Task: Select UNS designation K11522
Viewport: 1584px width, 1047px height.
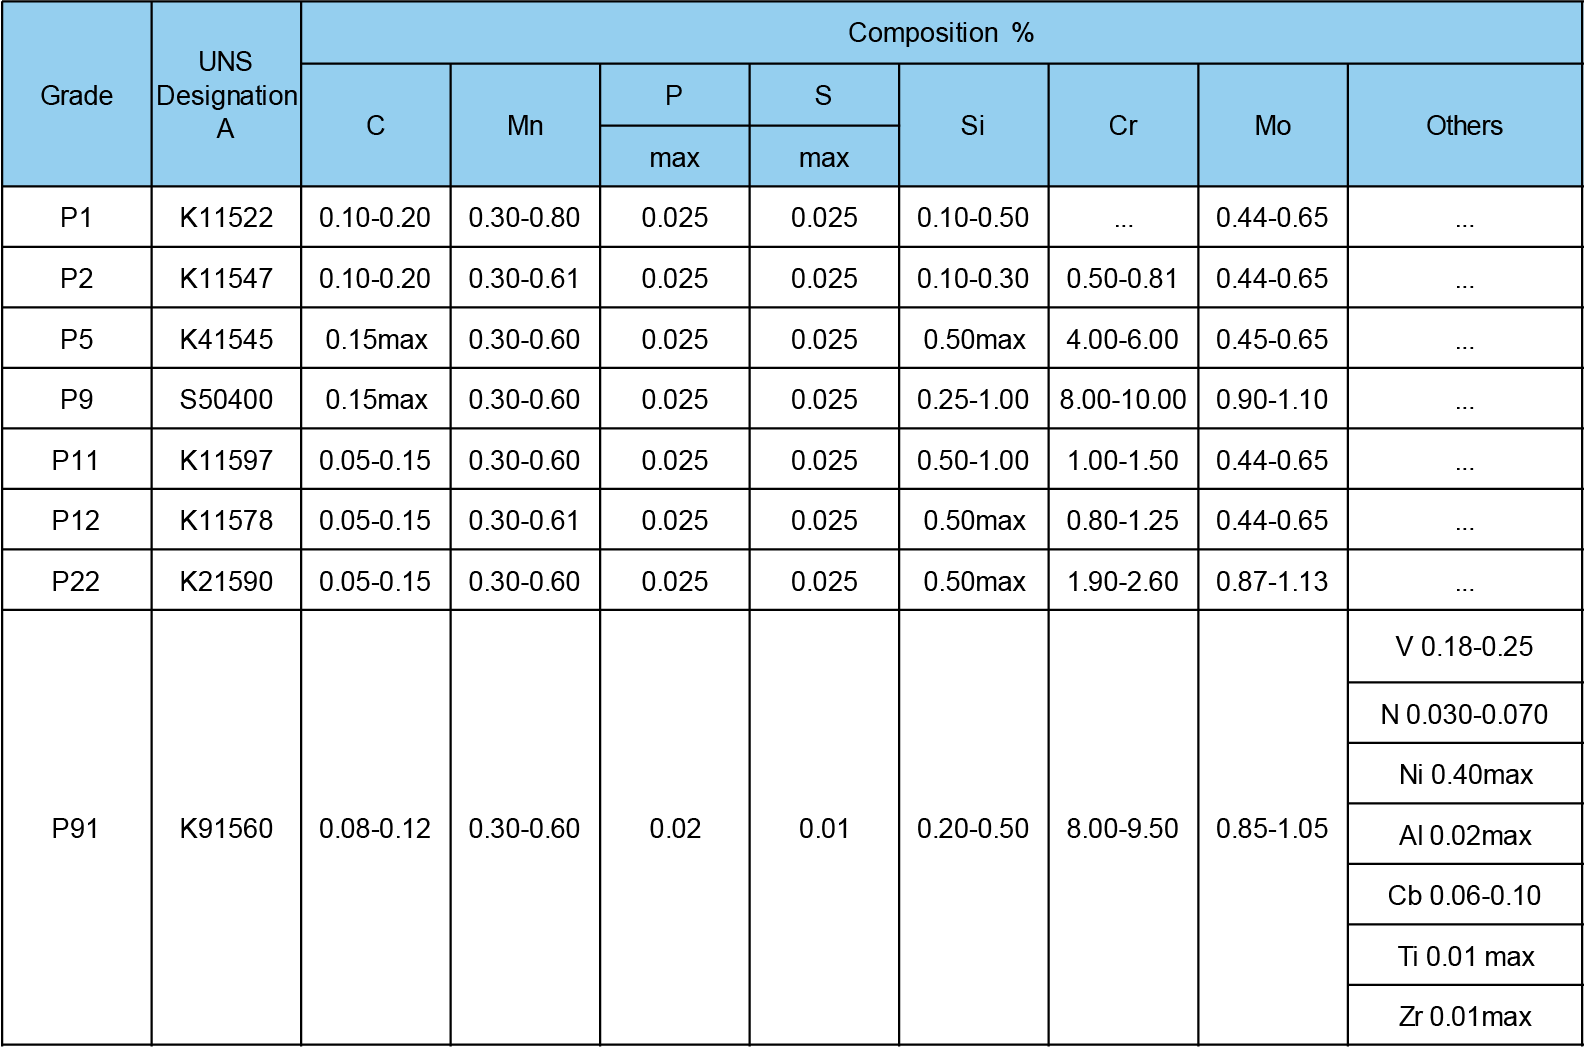Action: pyautogui.click(x=226, y=217)
